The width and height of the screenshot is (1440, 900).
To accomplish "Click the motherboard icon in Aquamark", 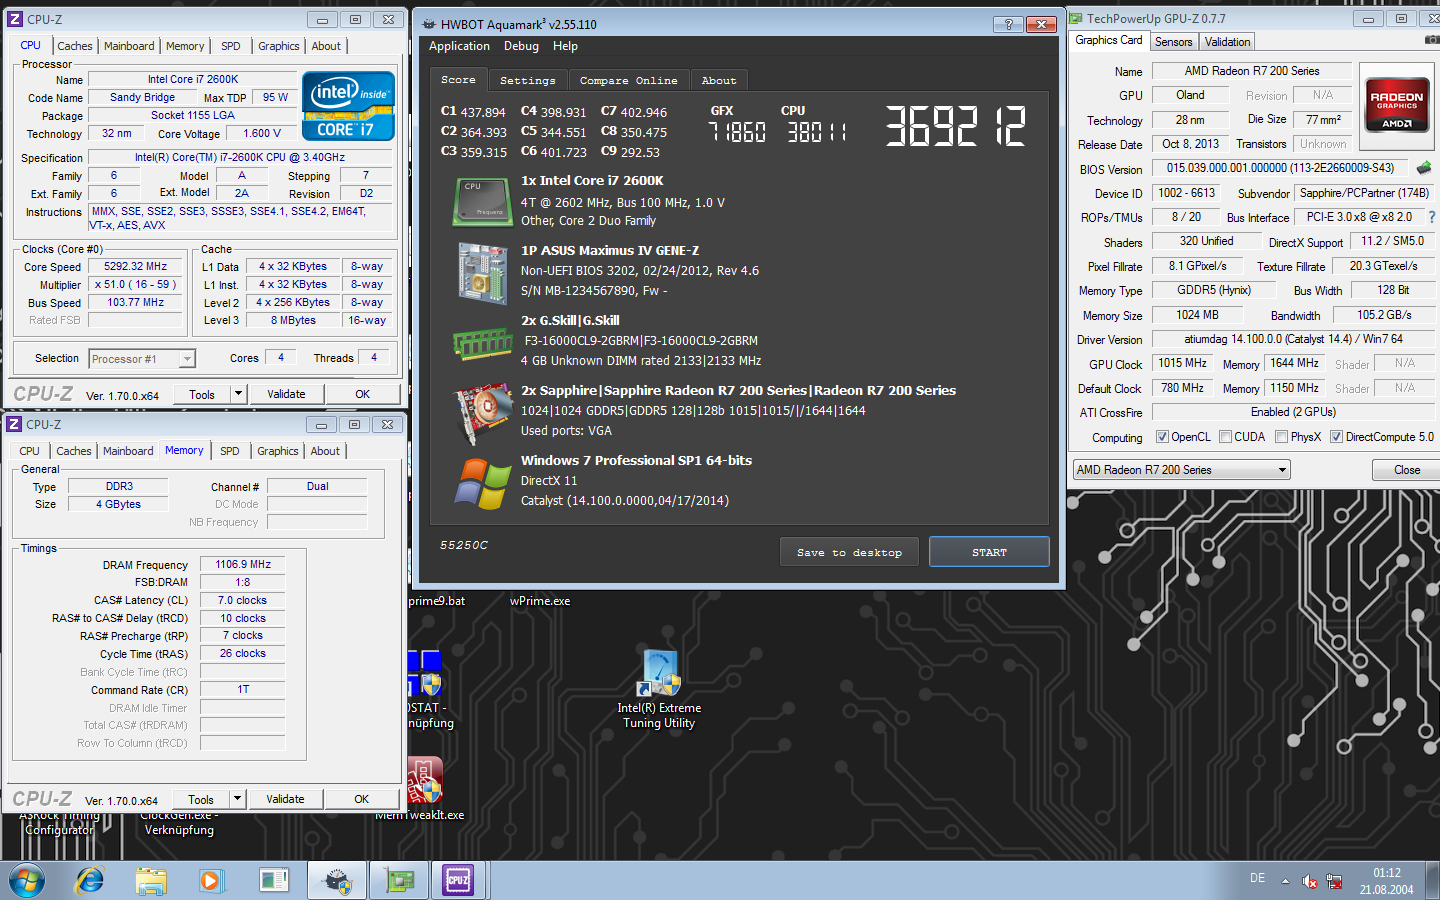I will click(483, 272).
